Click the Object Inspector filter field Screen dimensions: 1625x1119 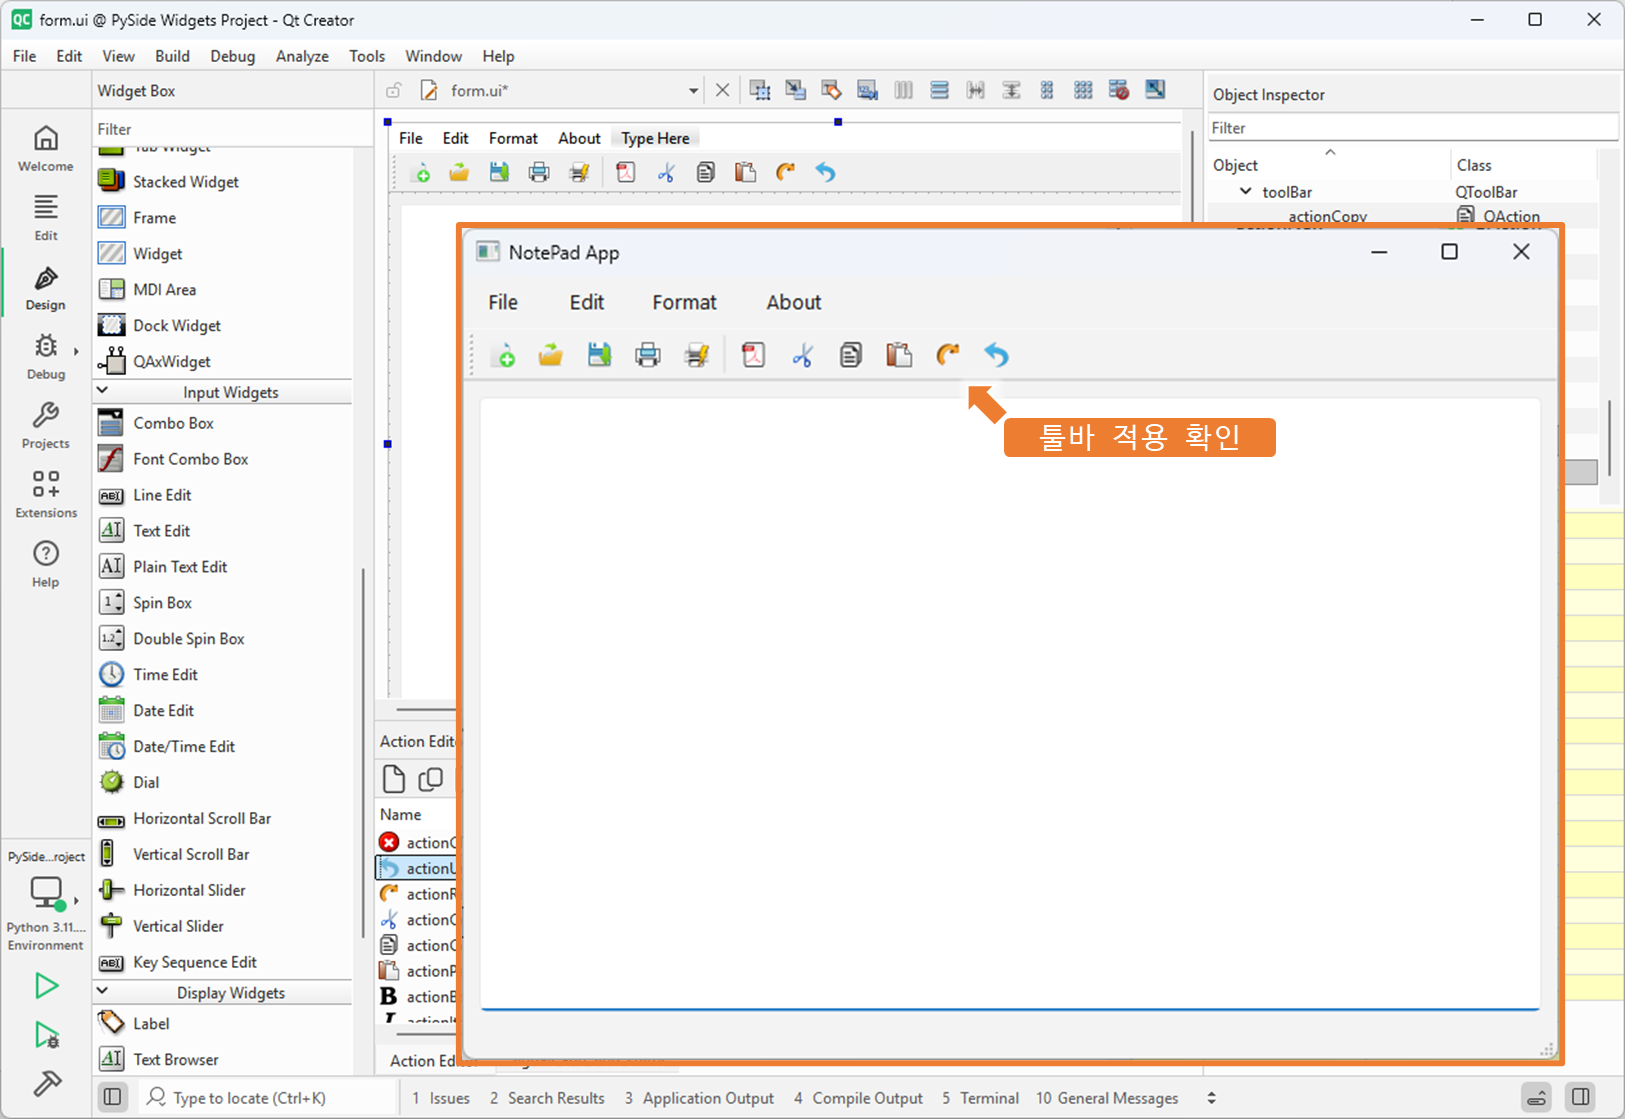[x=1413, y=128]
